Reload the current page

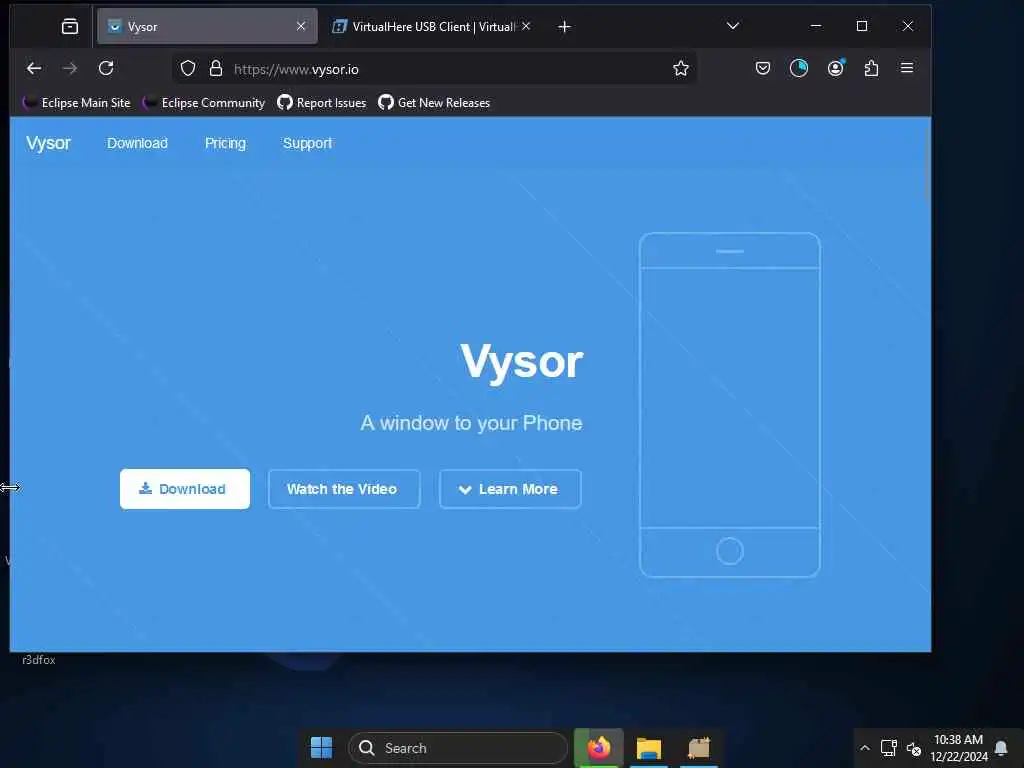(x=106, y=68)
